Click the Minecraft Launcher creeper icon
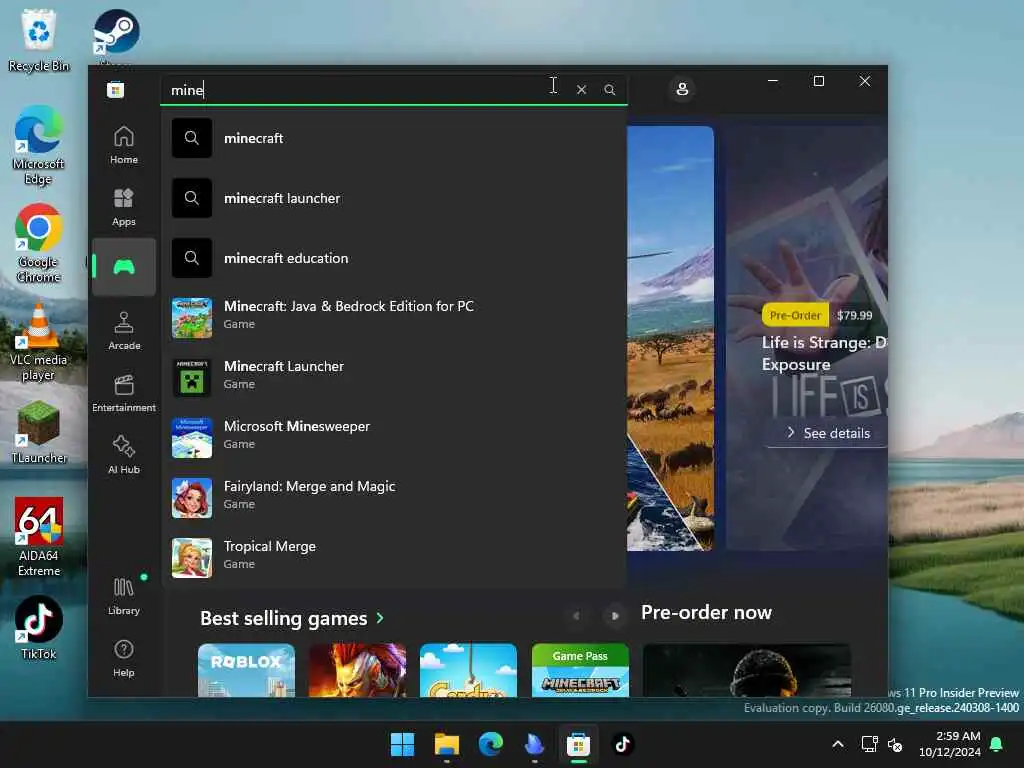Screen dimensions: 1024x768 [191, 377]
